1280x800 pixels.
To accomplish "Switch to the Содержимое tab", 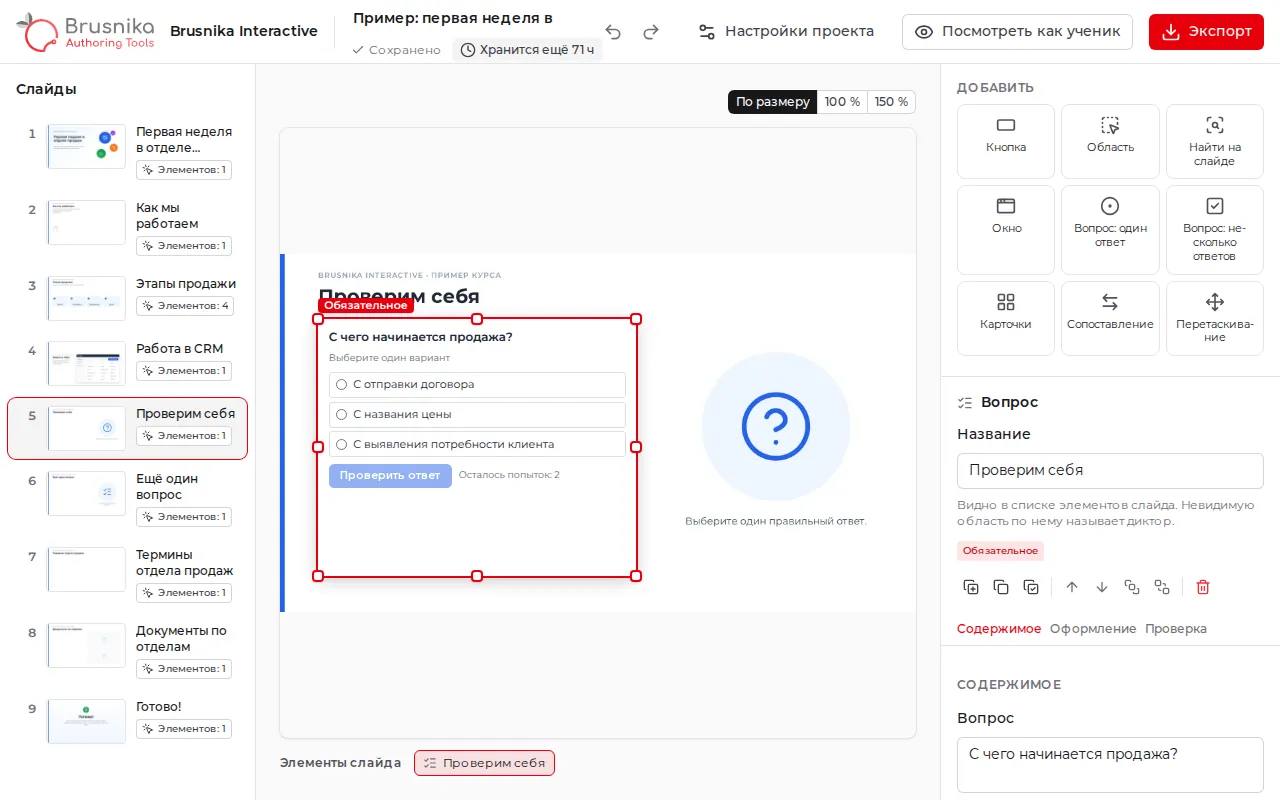I will [x=999, y=629].
